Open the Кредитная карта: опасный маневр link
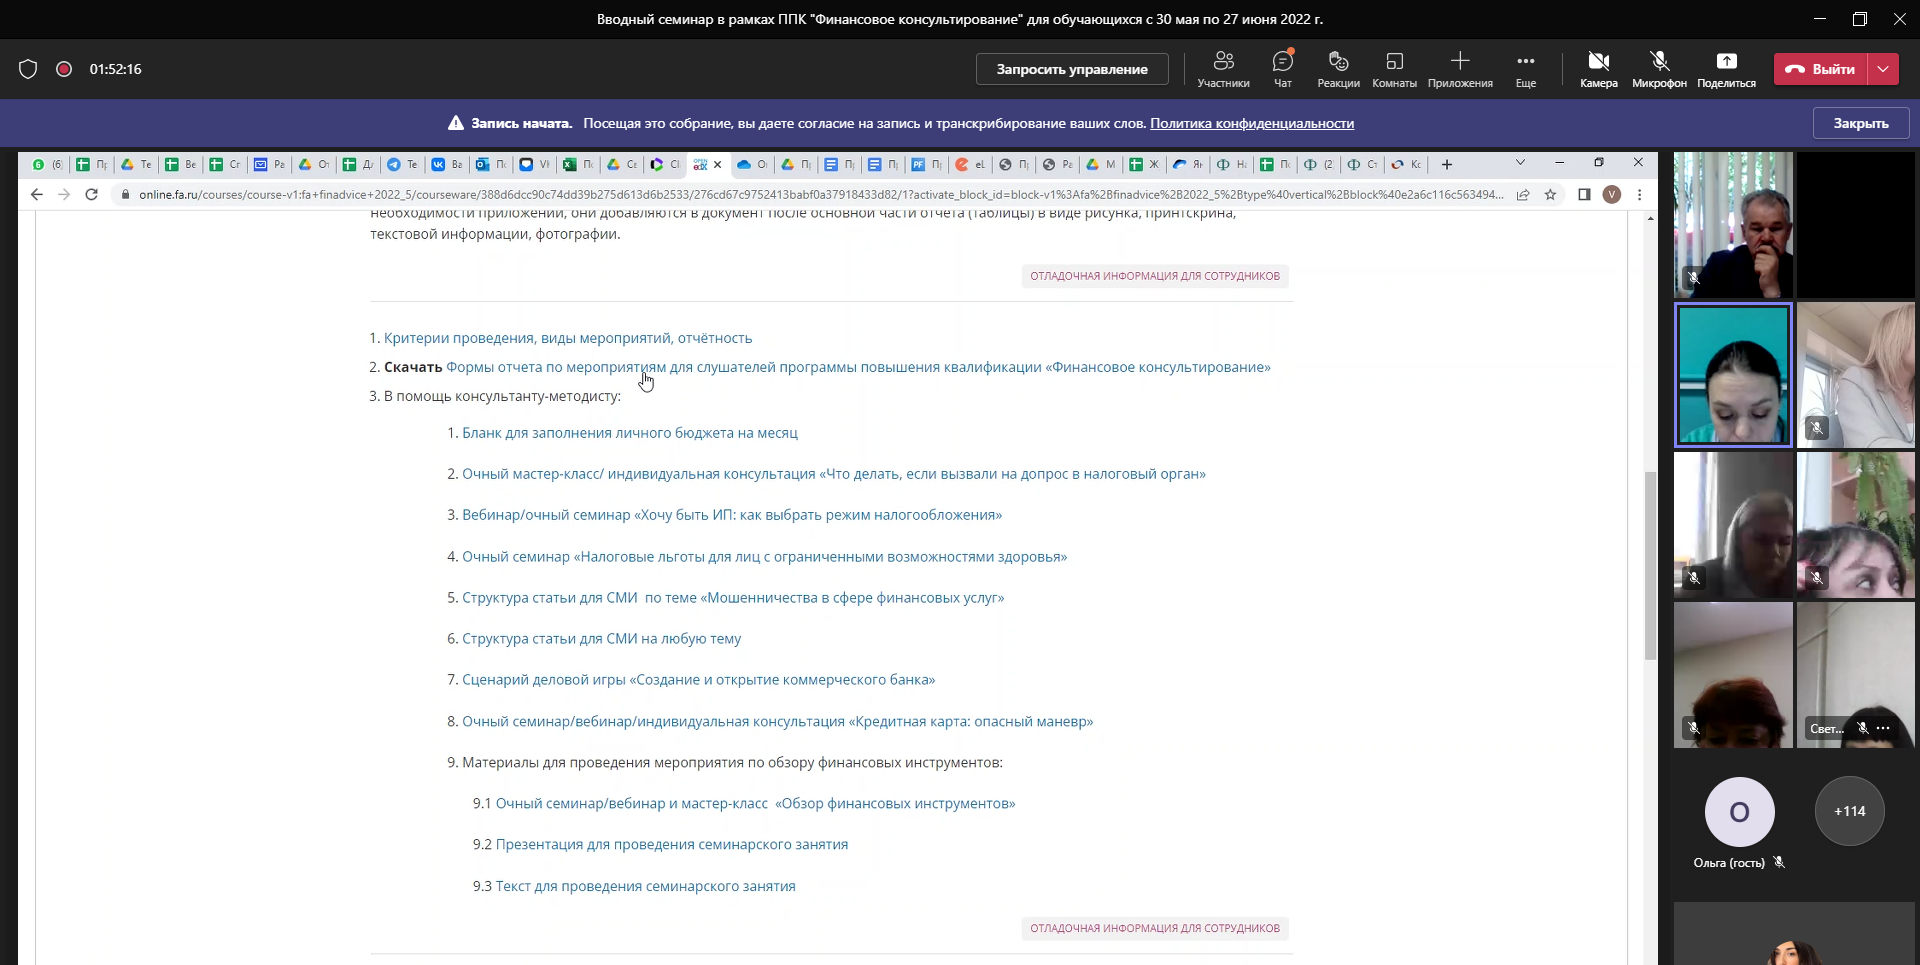Viewport: 1920px width, 965px height. point(777,722)
